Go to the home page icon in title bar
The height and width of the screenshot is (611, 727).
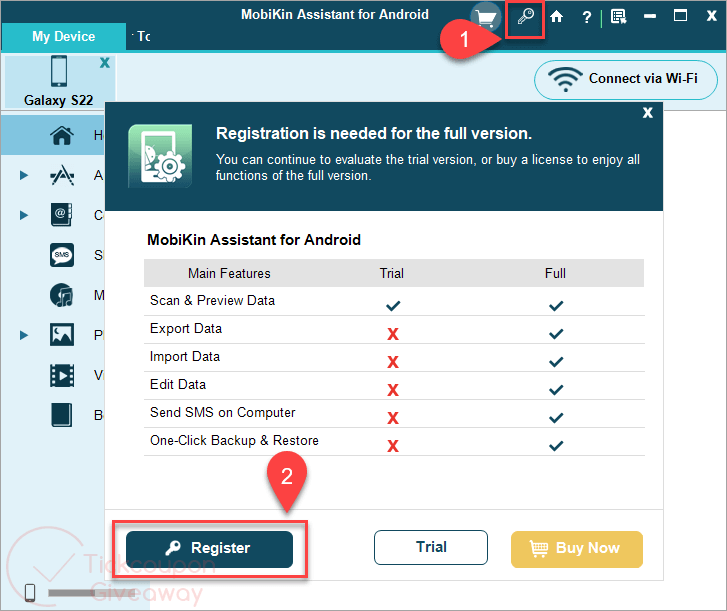[x=556, y=17]
